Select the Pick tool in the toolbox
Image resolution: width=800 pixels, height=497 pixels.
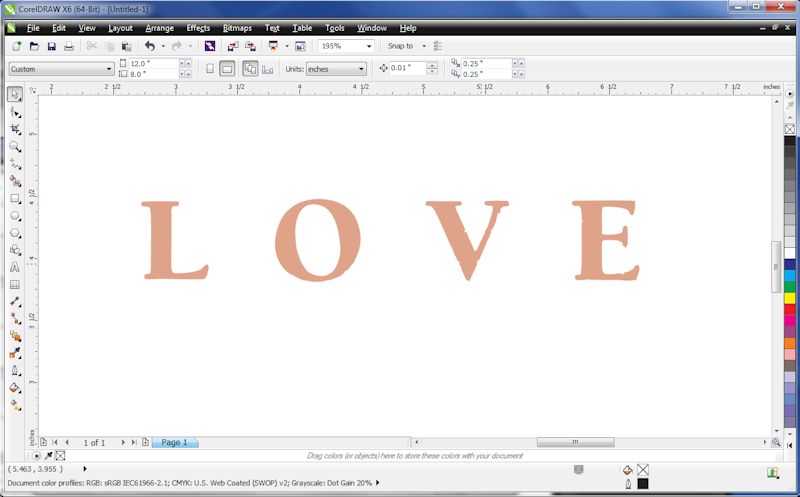pyautogui.click(x=15, y=94)
